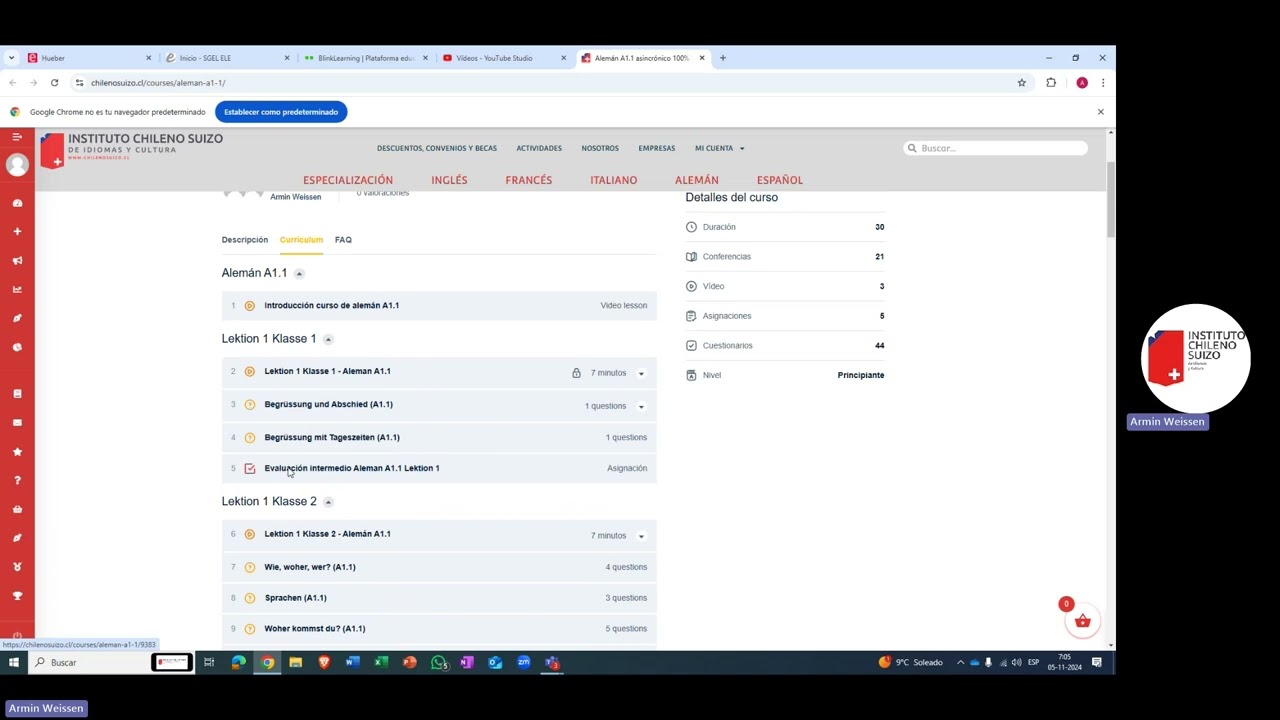The image size is (1280, 720).
Task: Open the Nosotros link
Action: 600,148
